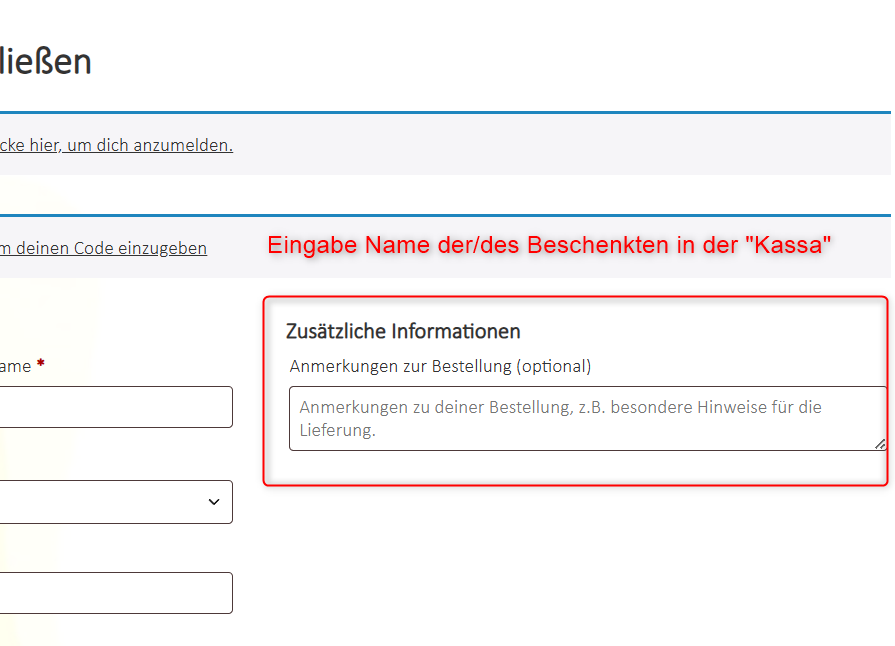Image resolution: width=895 pixels, height=646 pixels.
Task: Focus the "Anmerkungen zu deiner Bestellung" textarea
Action: tap(587, 418)
